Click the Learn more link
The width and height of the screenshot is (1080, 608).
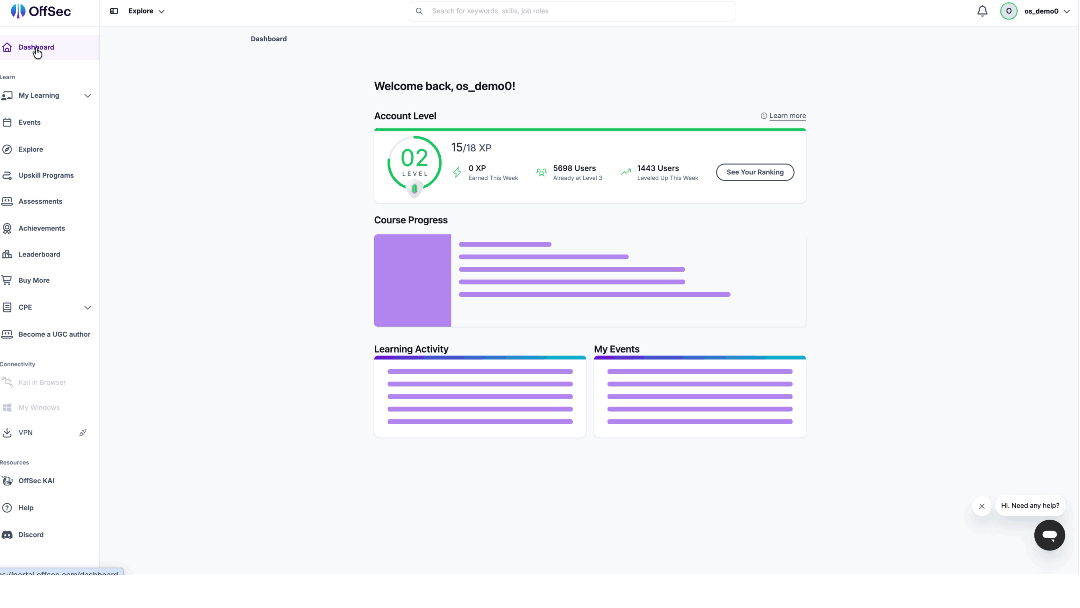tap(787, 116)
